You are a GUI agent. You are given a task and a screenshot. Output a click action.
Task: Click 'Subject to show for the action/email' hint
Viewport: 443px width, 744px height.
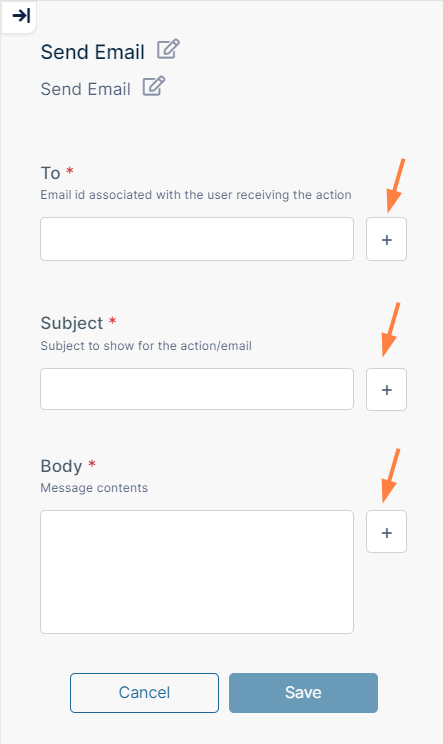click(146, 346)
